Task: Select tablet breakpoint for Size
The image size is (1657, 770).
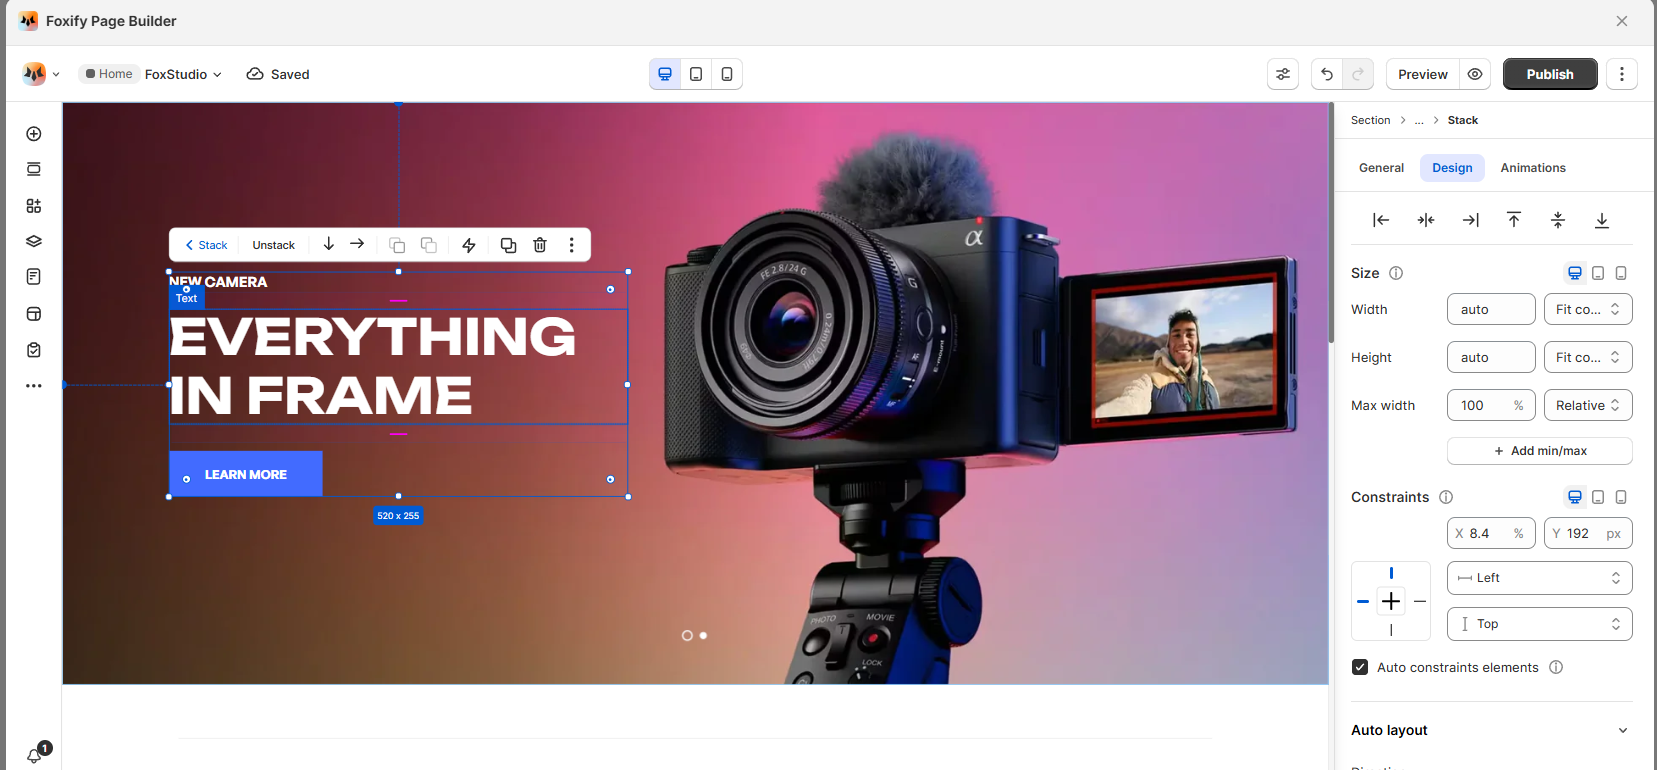Action: pyautogui.click(x=1598, y=273)
